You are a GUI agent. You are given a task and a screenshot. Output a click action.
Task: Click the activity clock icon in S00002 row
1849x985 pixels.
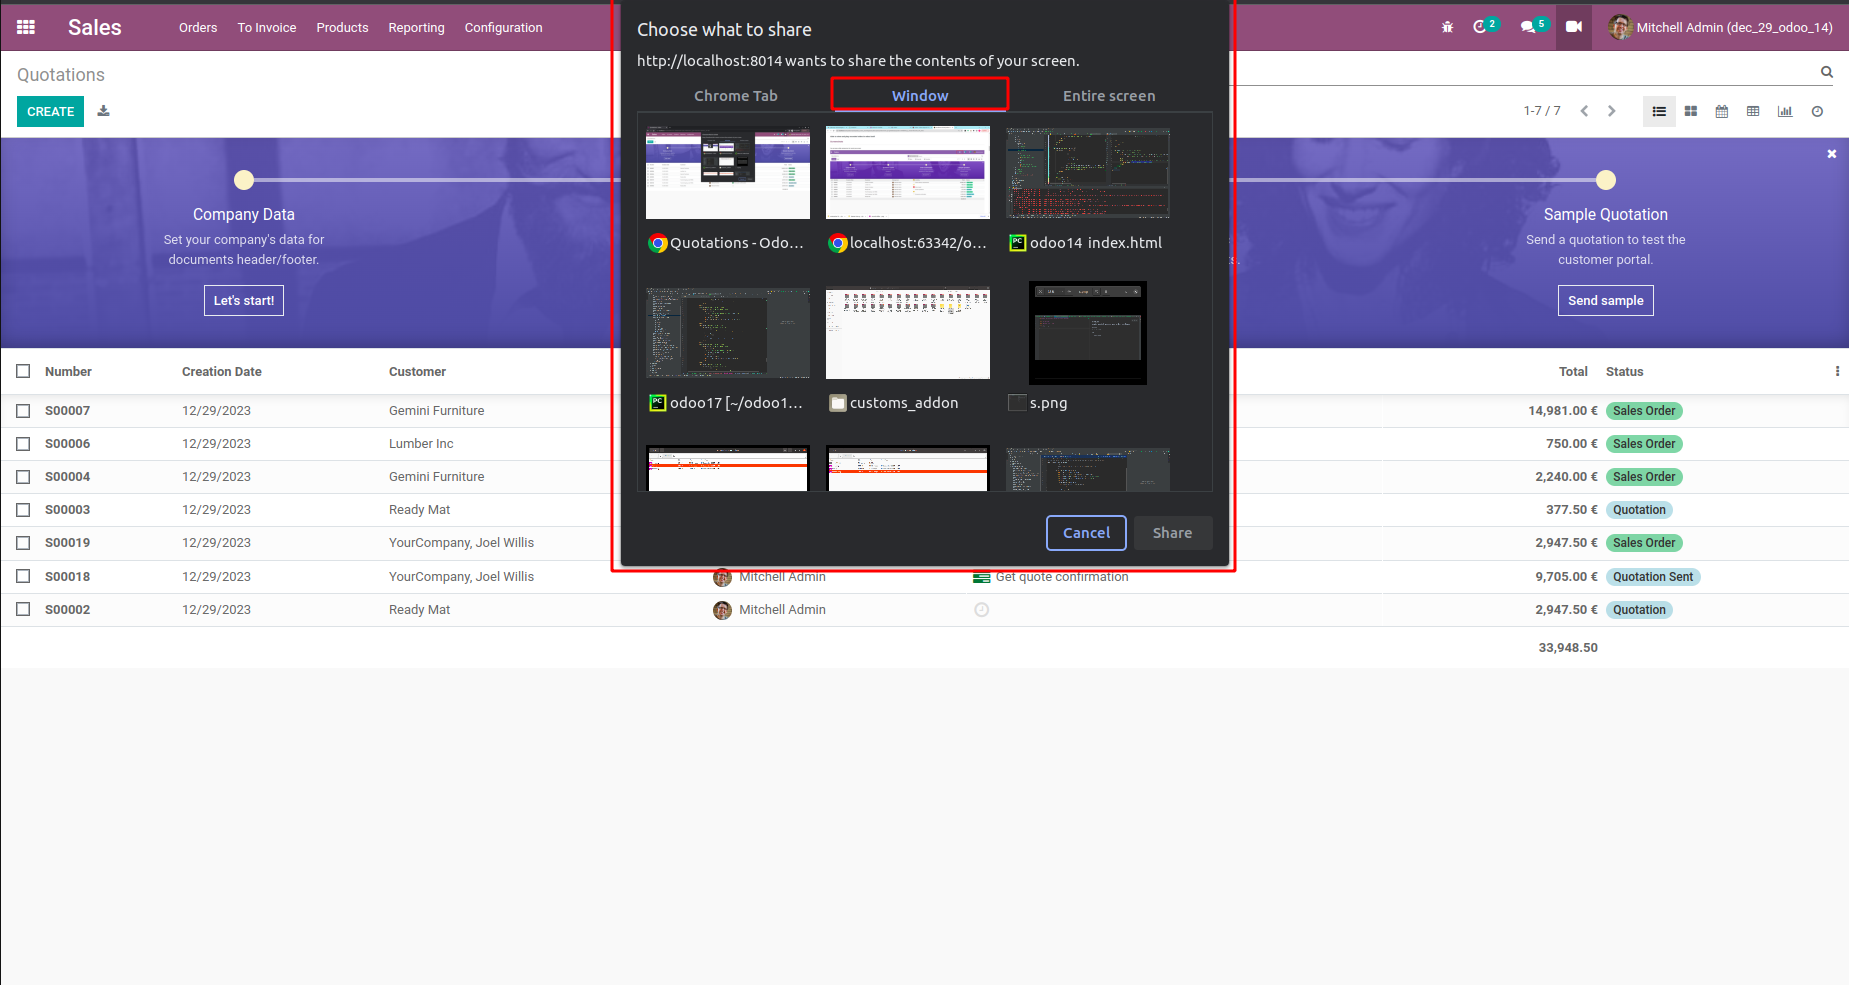982,610
